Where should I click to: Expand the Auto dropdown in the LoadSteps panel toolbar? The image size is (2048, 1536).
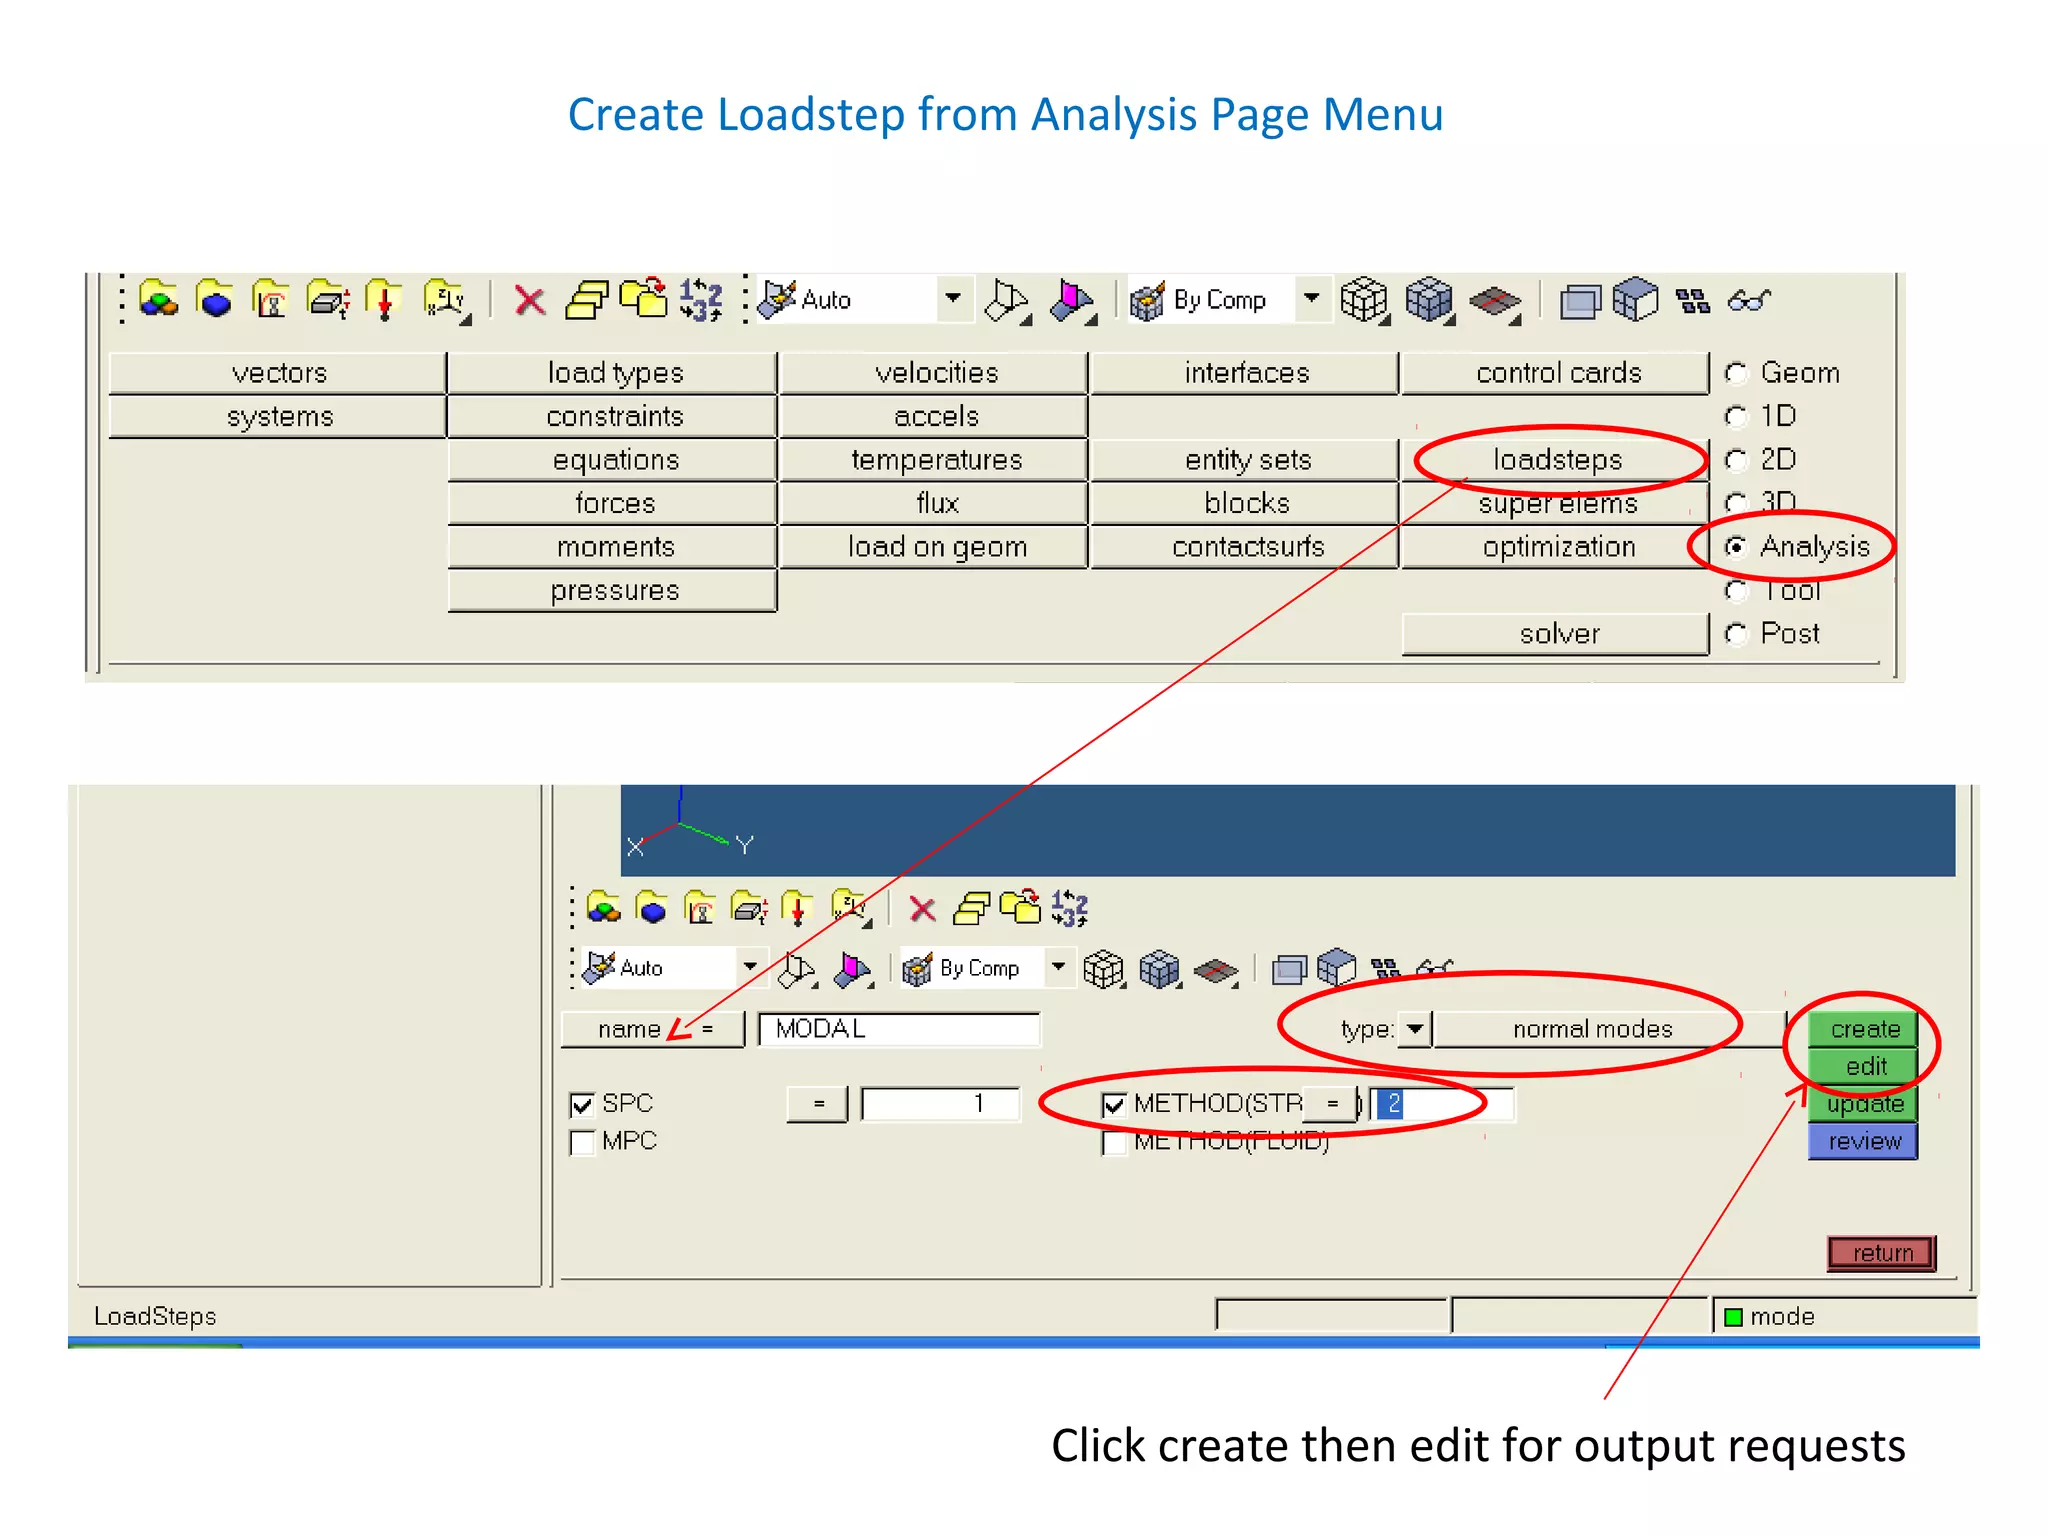[749, 967]
